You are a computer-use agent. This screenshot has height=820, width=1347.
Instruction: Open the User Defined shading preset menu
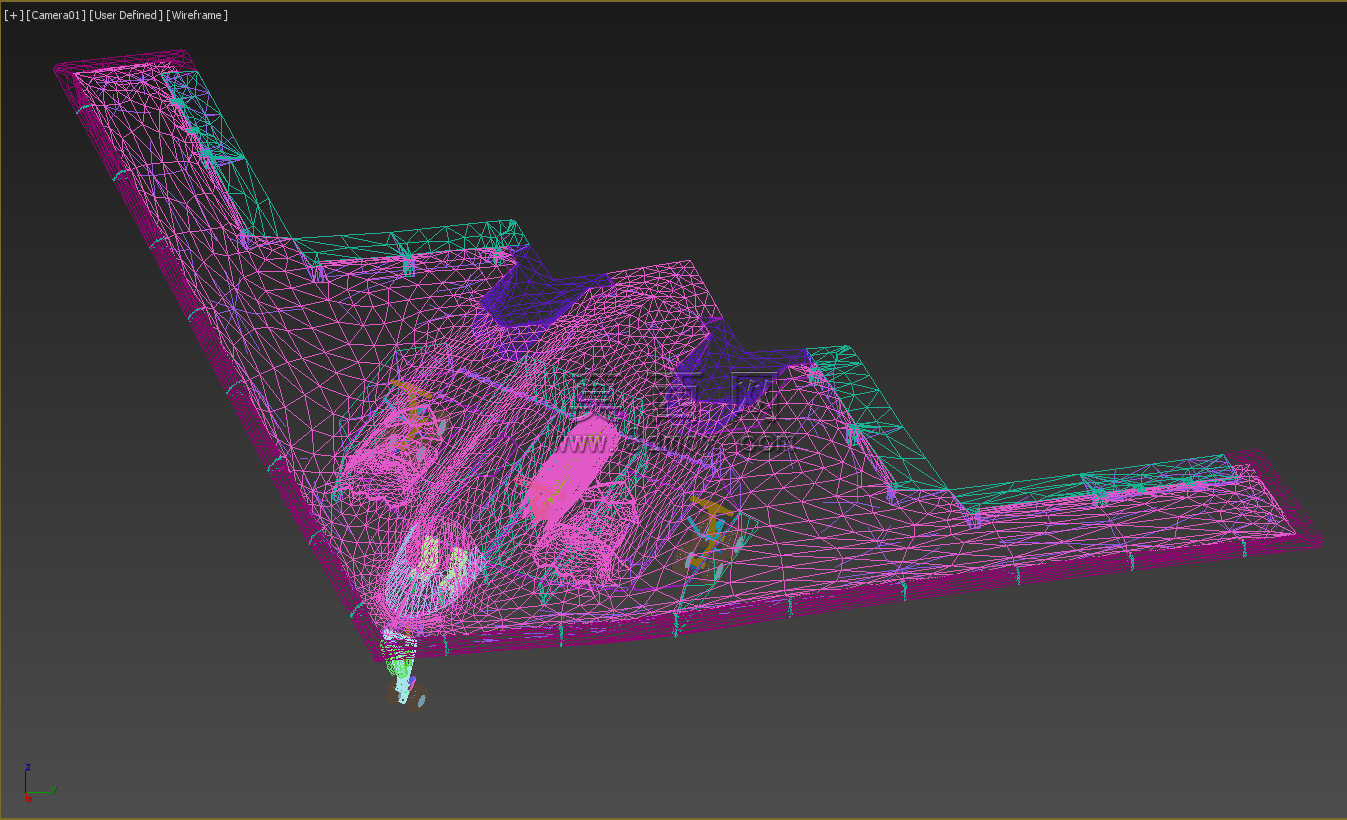(125, 15)
